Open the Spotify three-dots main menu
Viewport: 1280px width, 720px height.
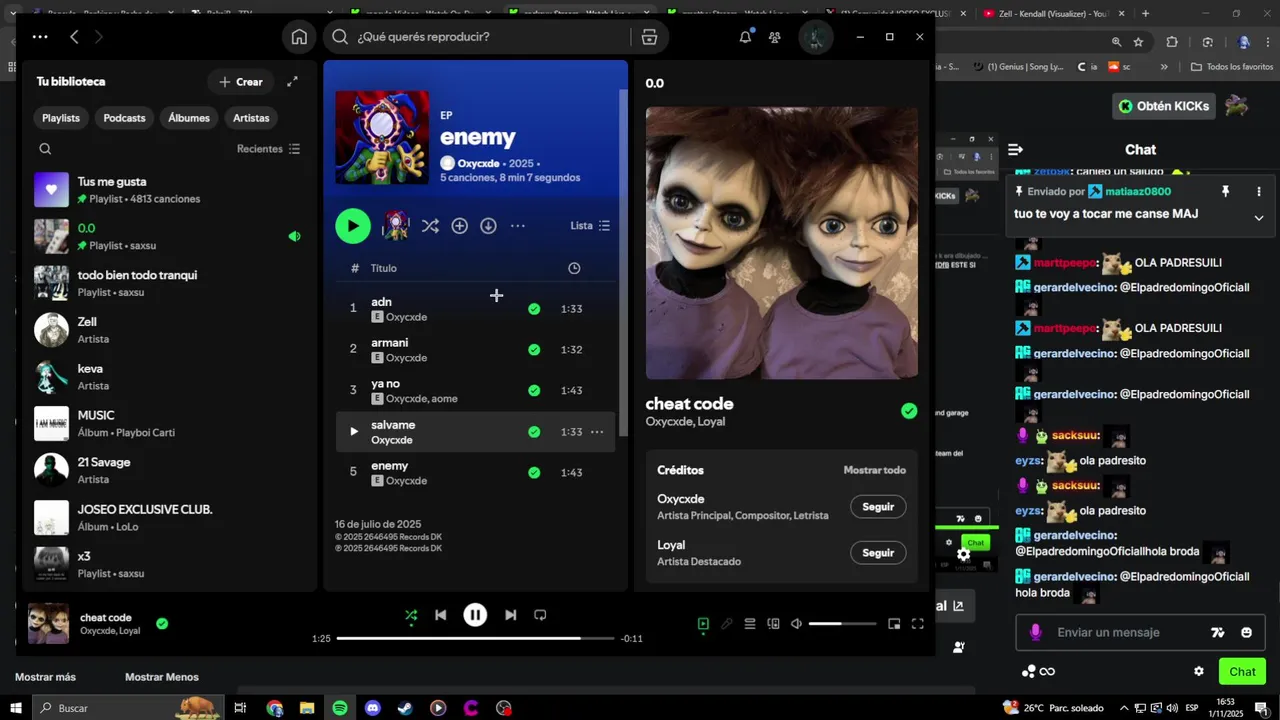click(40, 37)
